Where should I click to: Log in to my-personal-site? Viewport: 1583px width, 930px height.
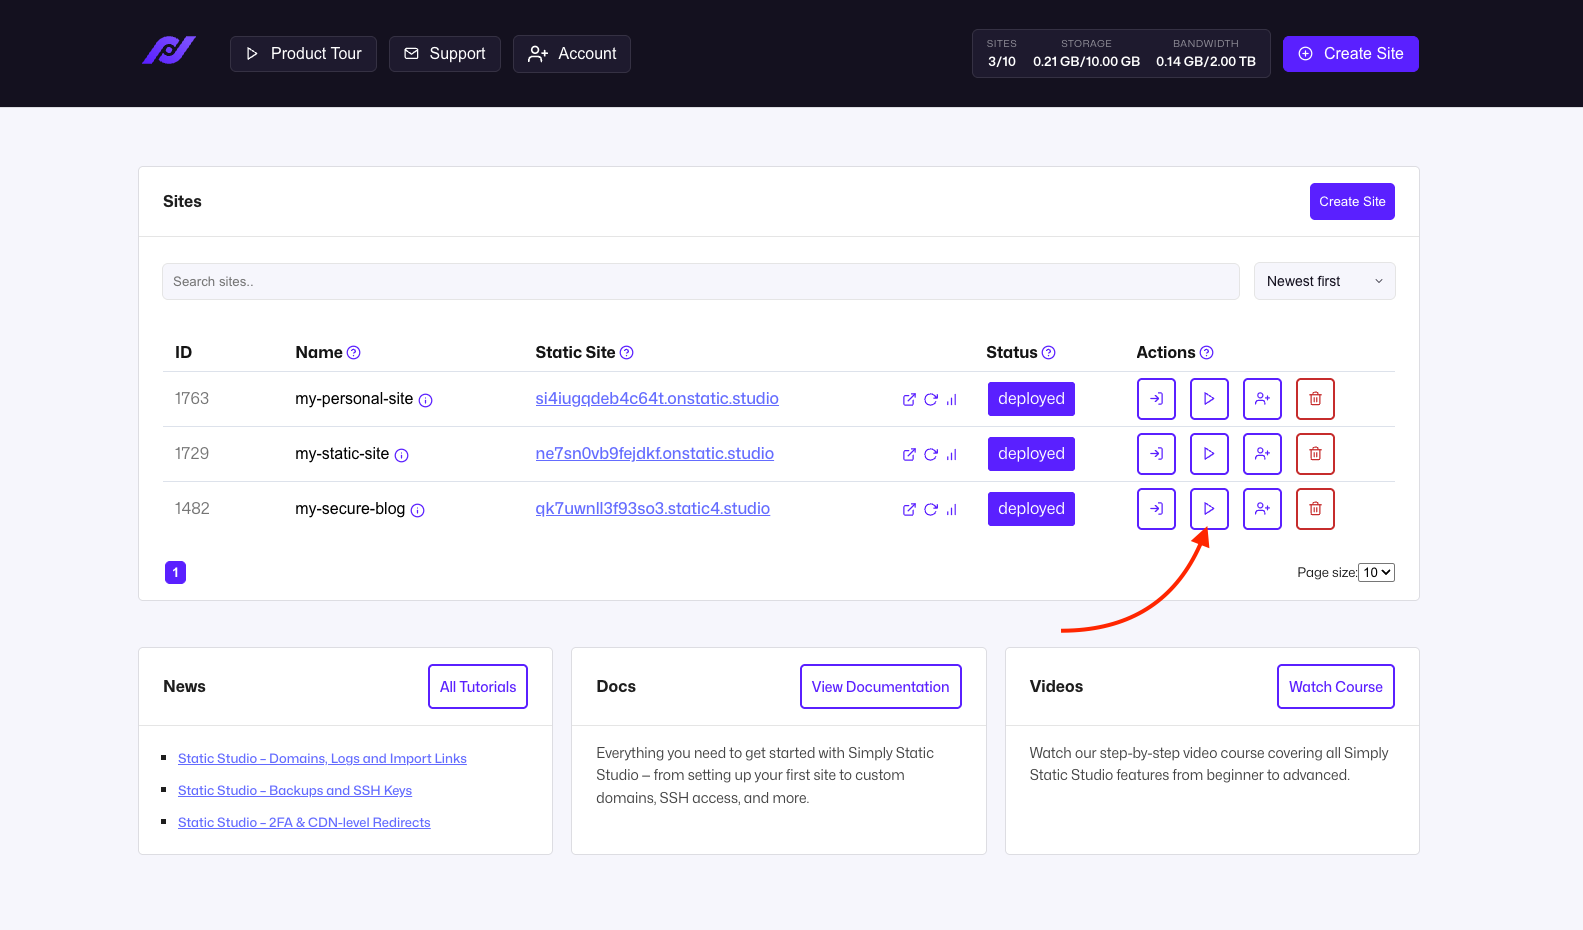(x=1156, y=399)
